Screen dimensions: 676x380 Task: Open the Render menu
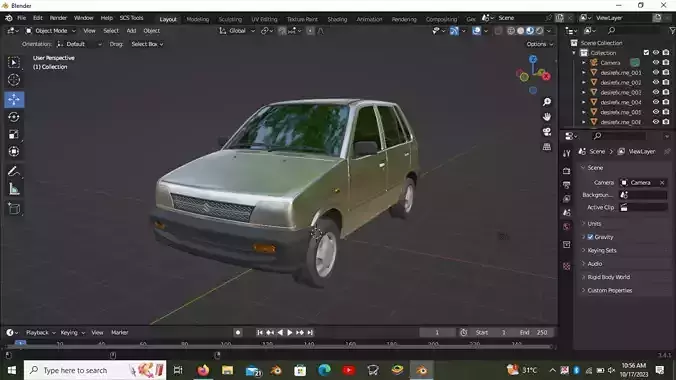click(58, 18)
